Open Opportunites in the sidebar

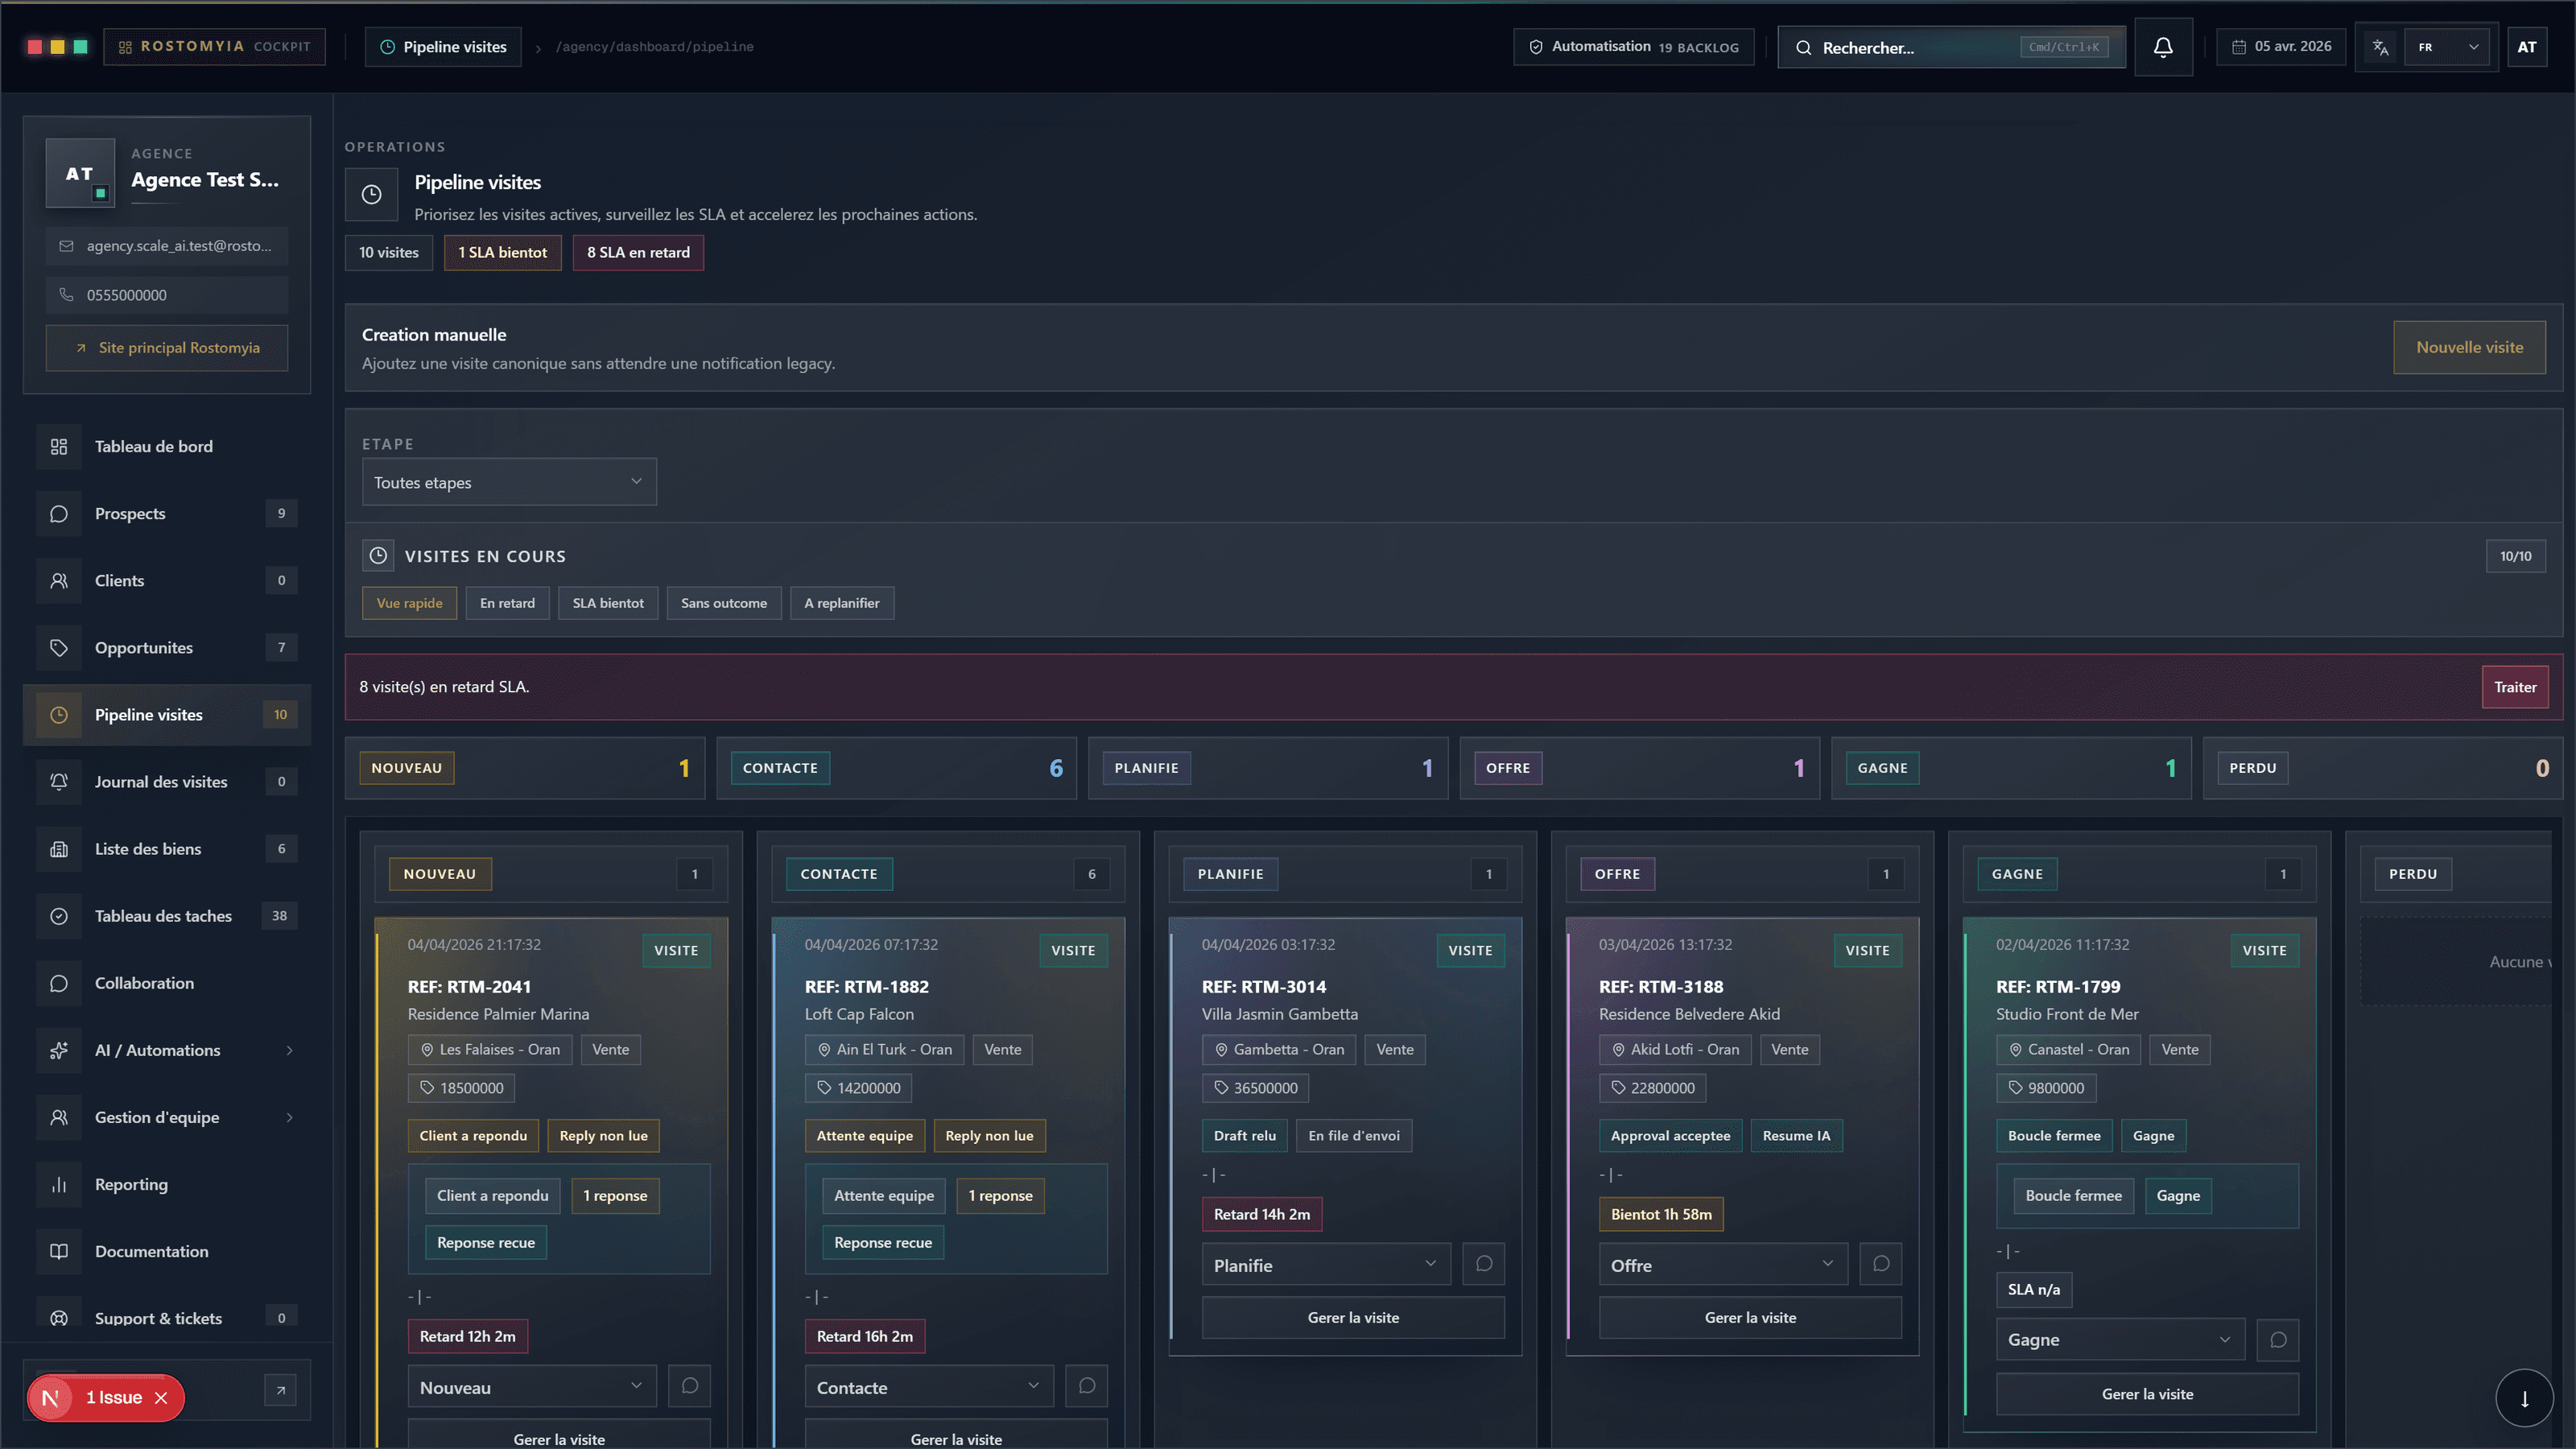pos(167,647)
